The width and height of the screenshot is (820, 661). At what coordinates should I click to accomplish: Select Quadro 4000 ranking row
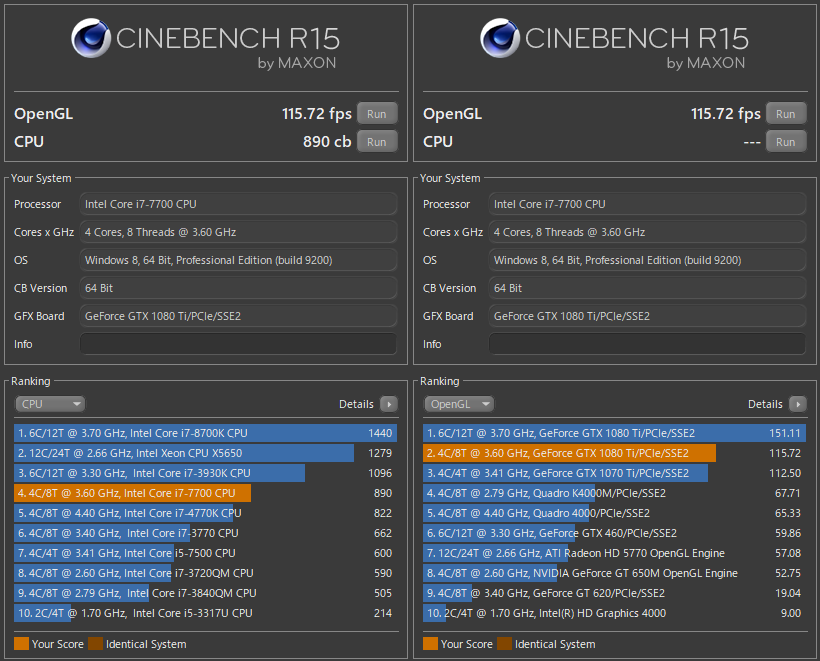point(614,513)
